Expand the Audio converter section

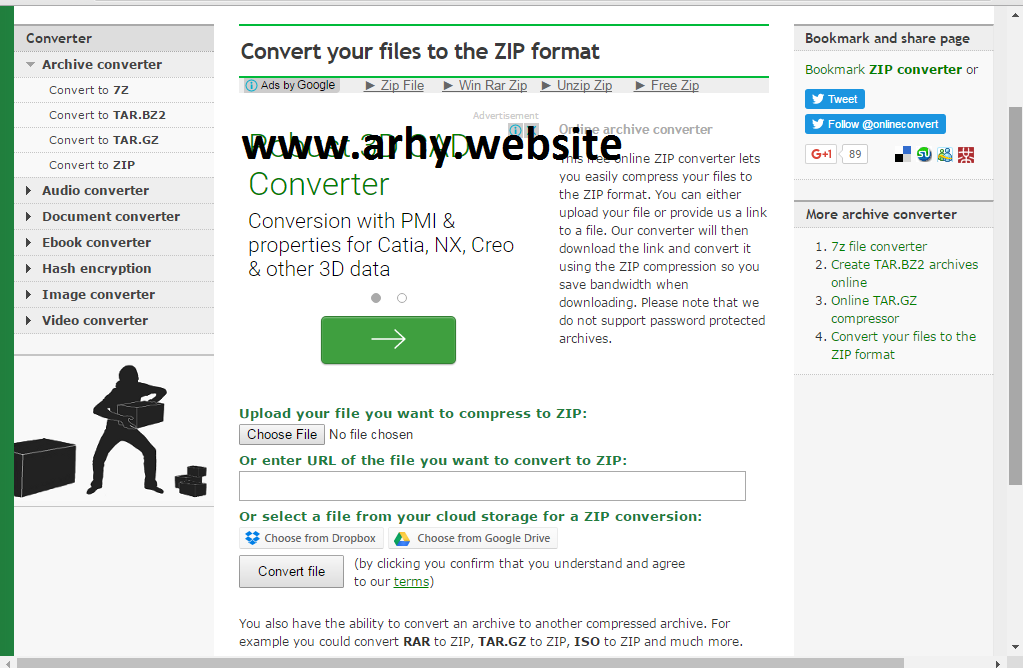tap(114, 190)
